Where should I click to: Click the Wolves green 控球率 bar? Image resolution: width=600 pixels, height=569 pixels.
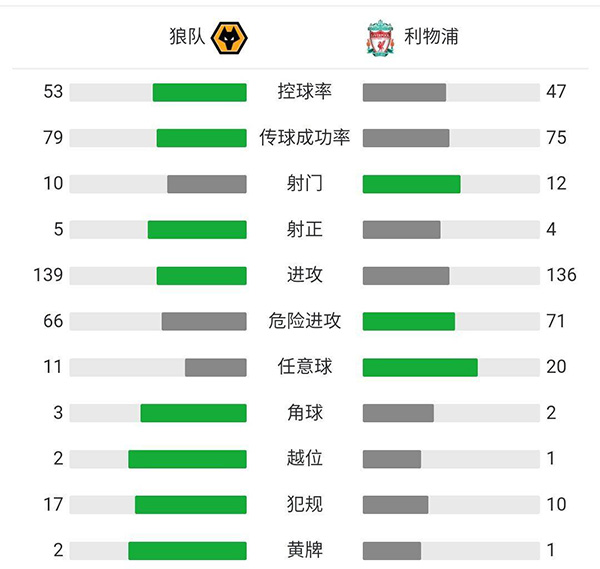point(199,92)
